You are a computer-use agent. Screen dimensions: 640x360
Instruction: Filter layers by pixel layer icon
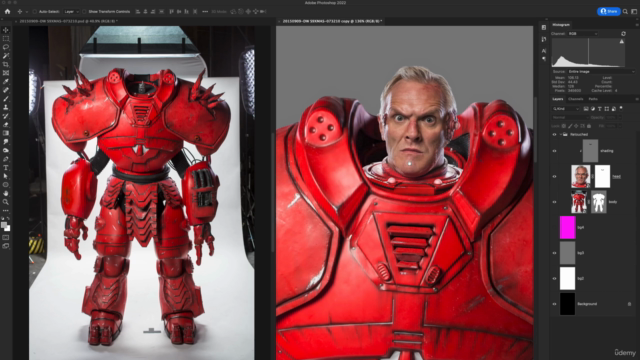[586, 109]
